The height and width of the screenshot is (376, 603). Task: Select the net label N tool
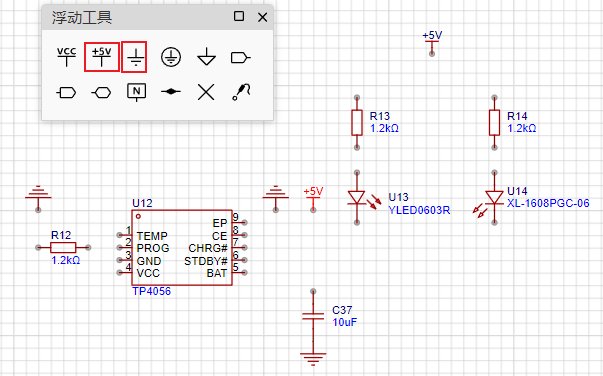pos(137,92)
